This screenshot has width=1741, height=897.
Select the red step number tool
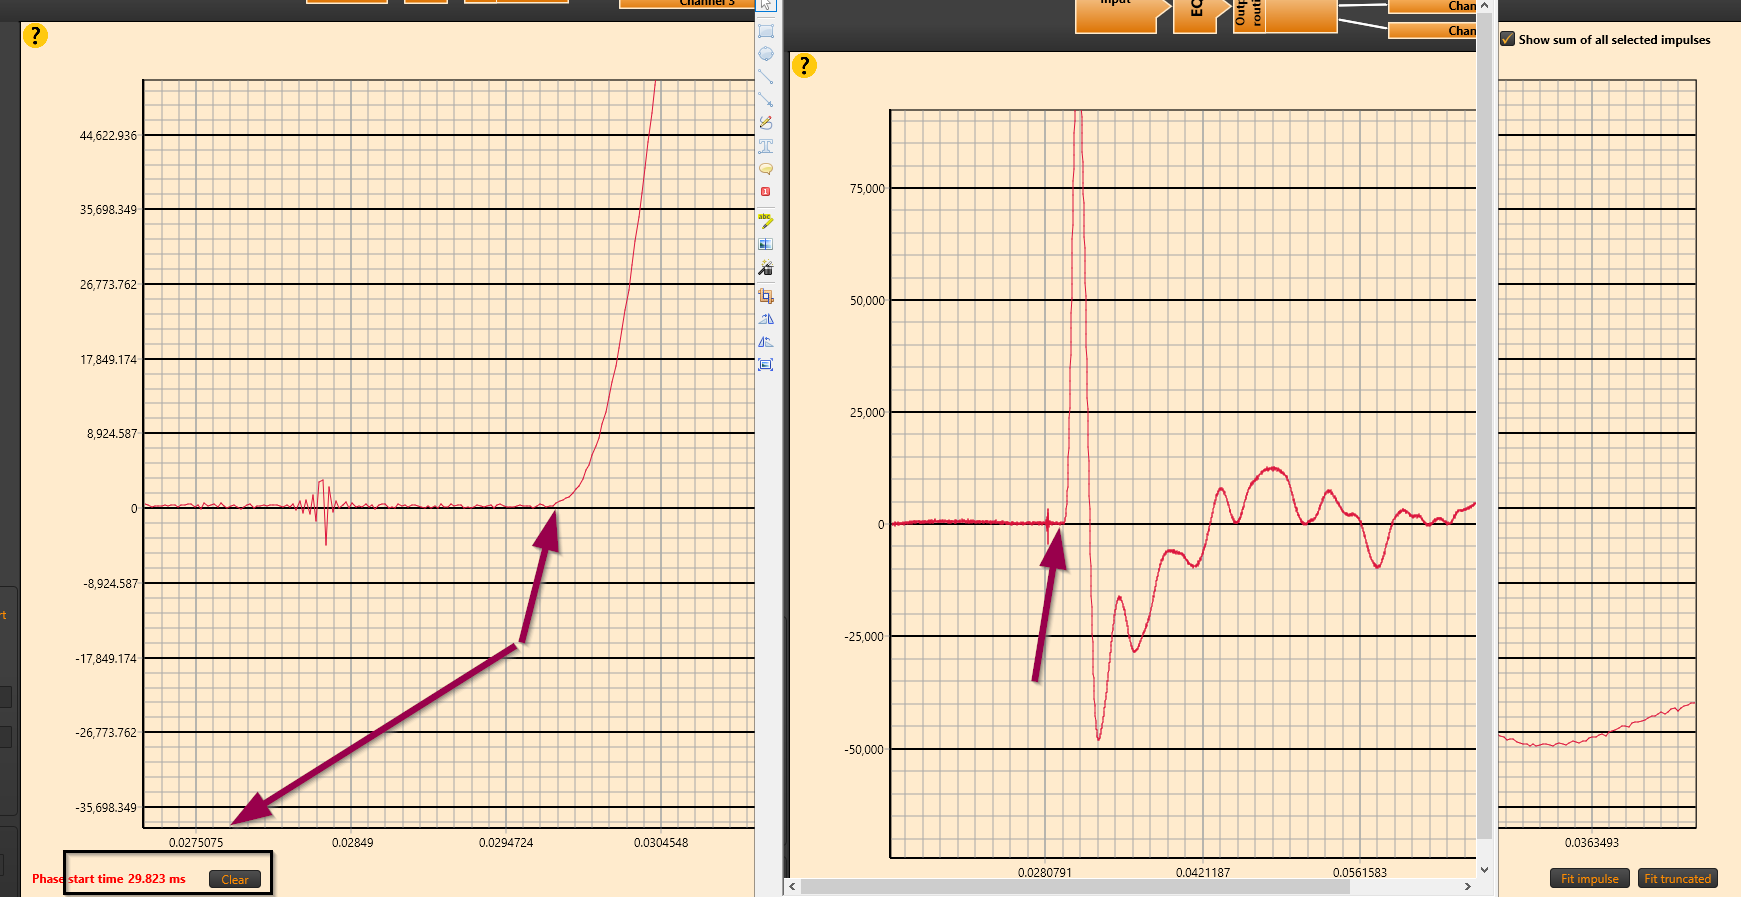(766, 191)
